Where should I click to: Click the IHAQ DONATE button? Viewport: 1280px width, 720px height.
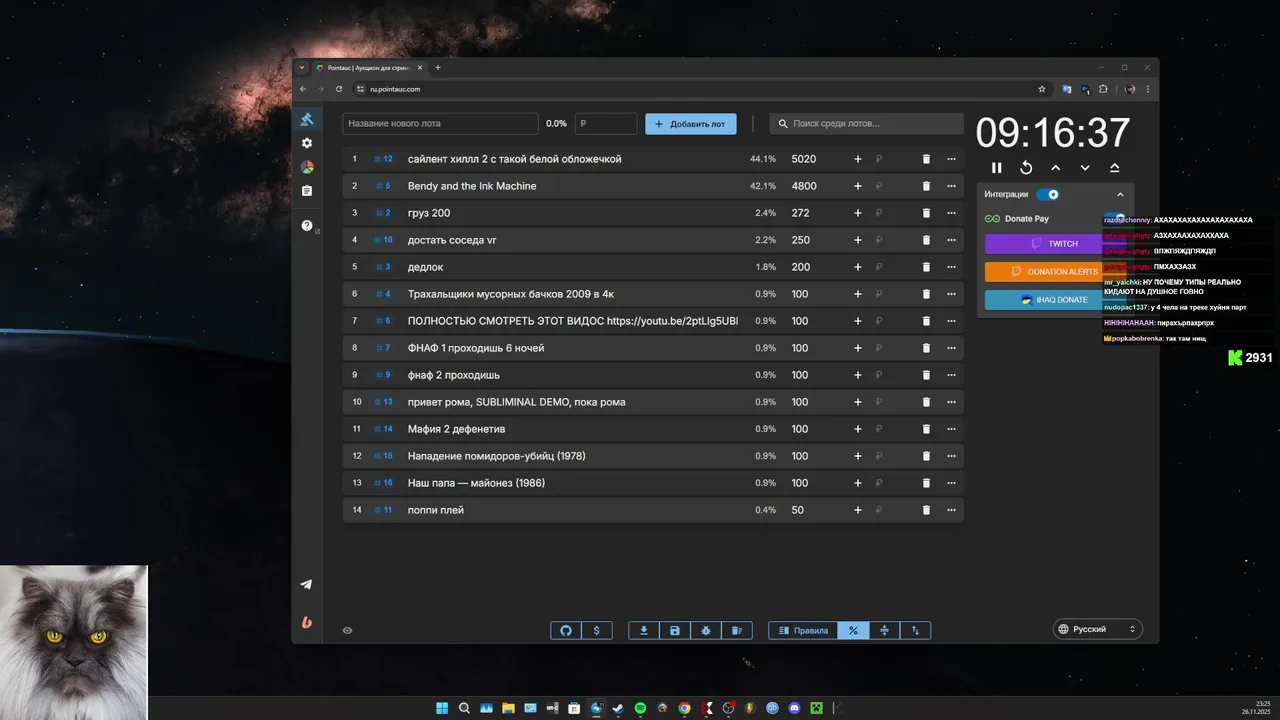[1055, 299]
